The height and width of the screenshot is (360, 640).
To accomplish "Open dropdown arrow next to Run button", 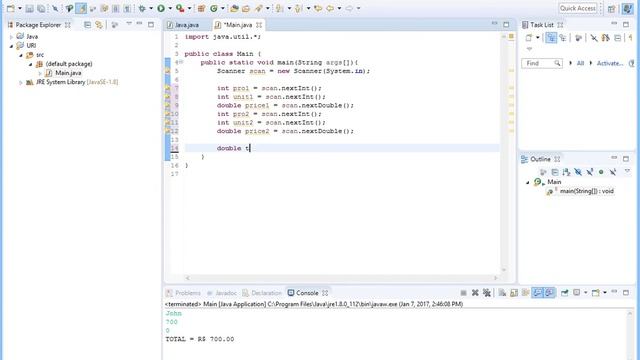I will pos(170,8).
